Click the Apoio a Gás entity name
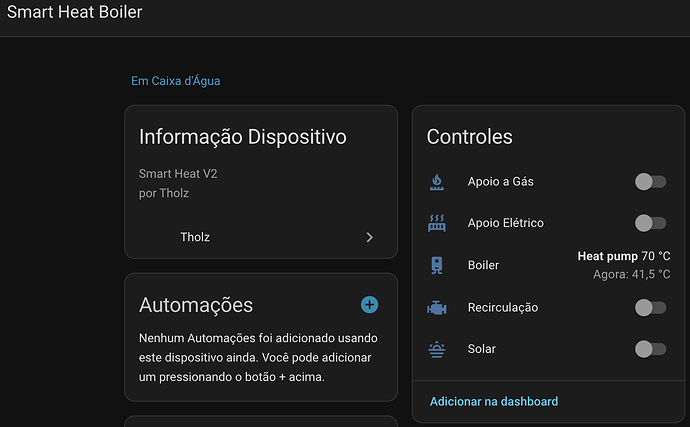 pyautogui.click(x=500, y=181)
